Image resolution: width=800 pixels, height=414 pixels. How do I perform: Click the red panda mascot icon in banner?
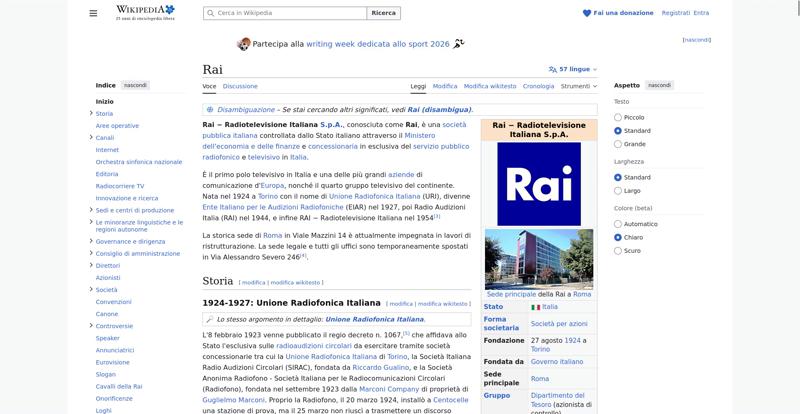pos(244,44)
